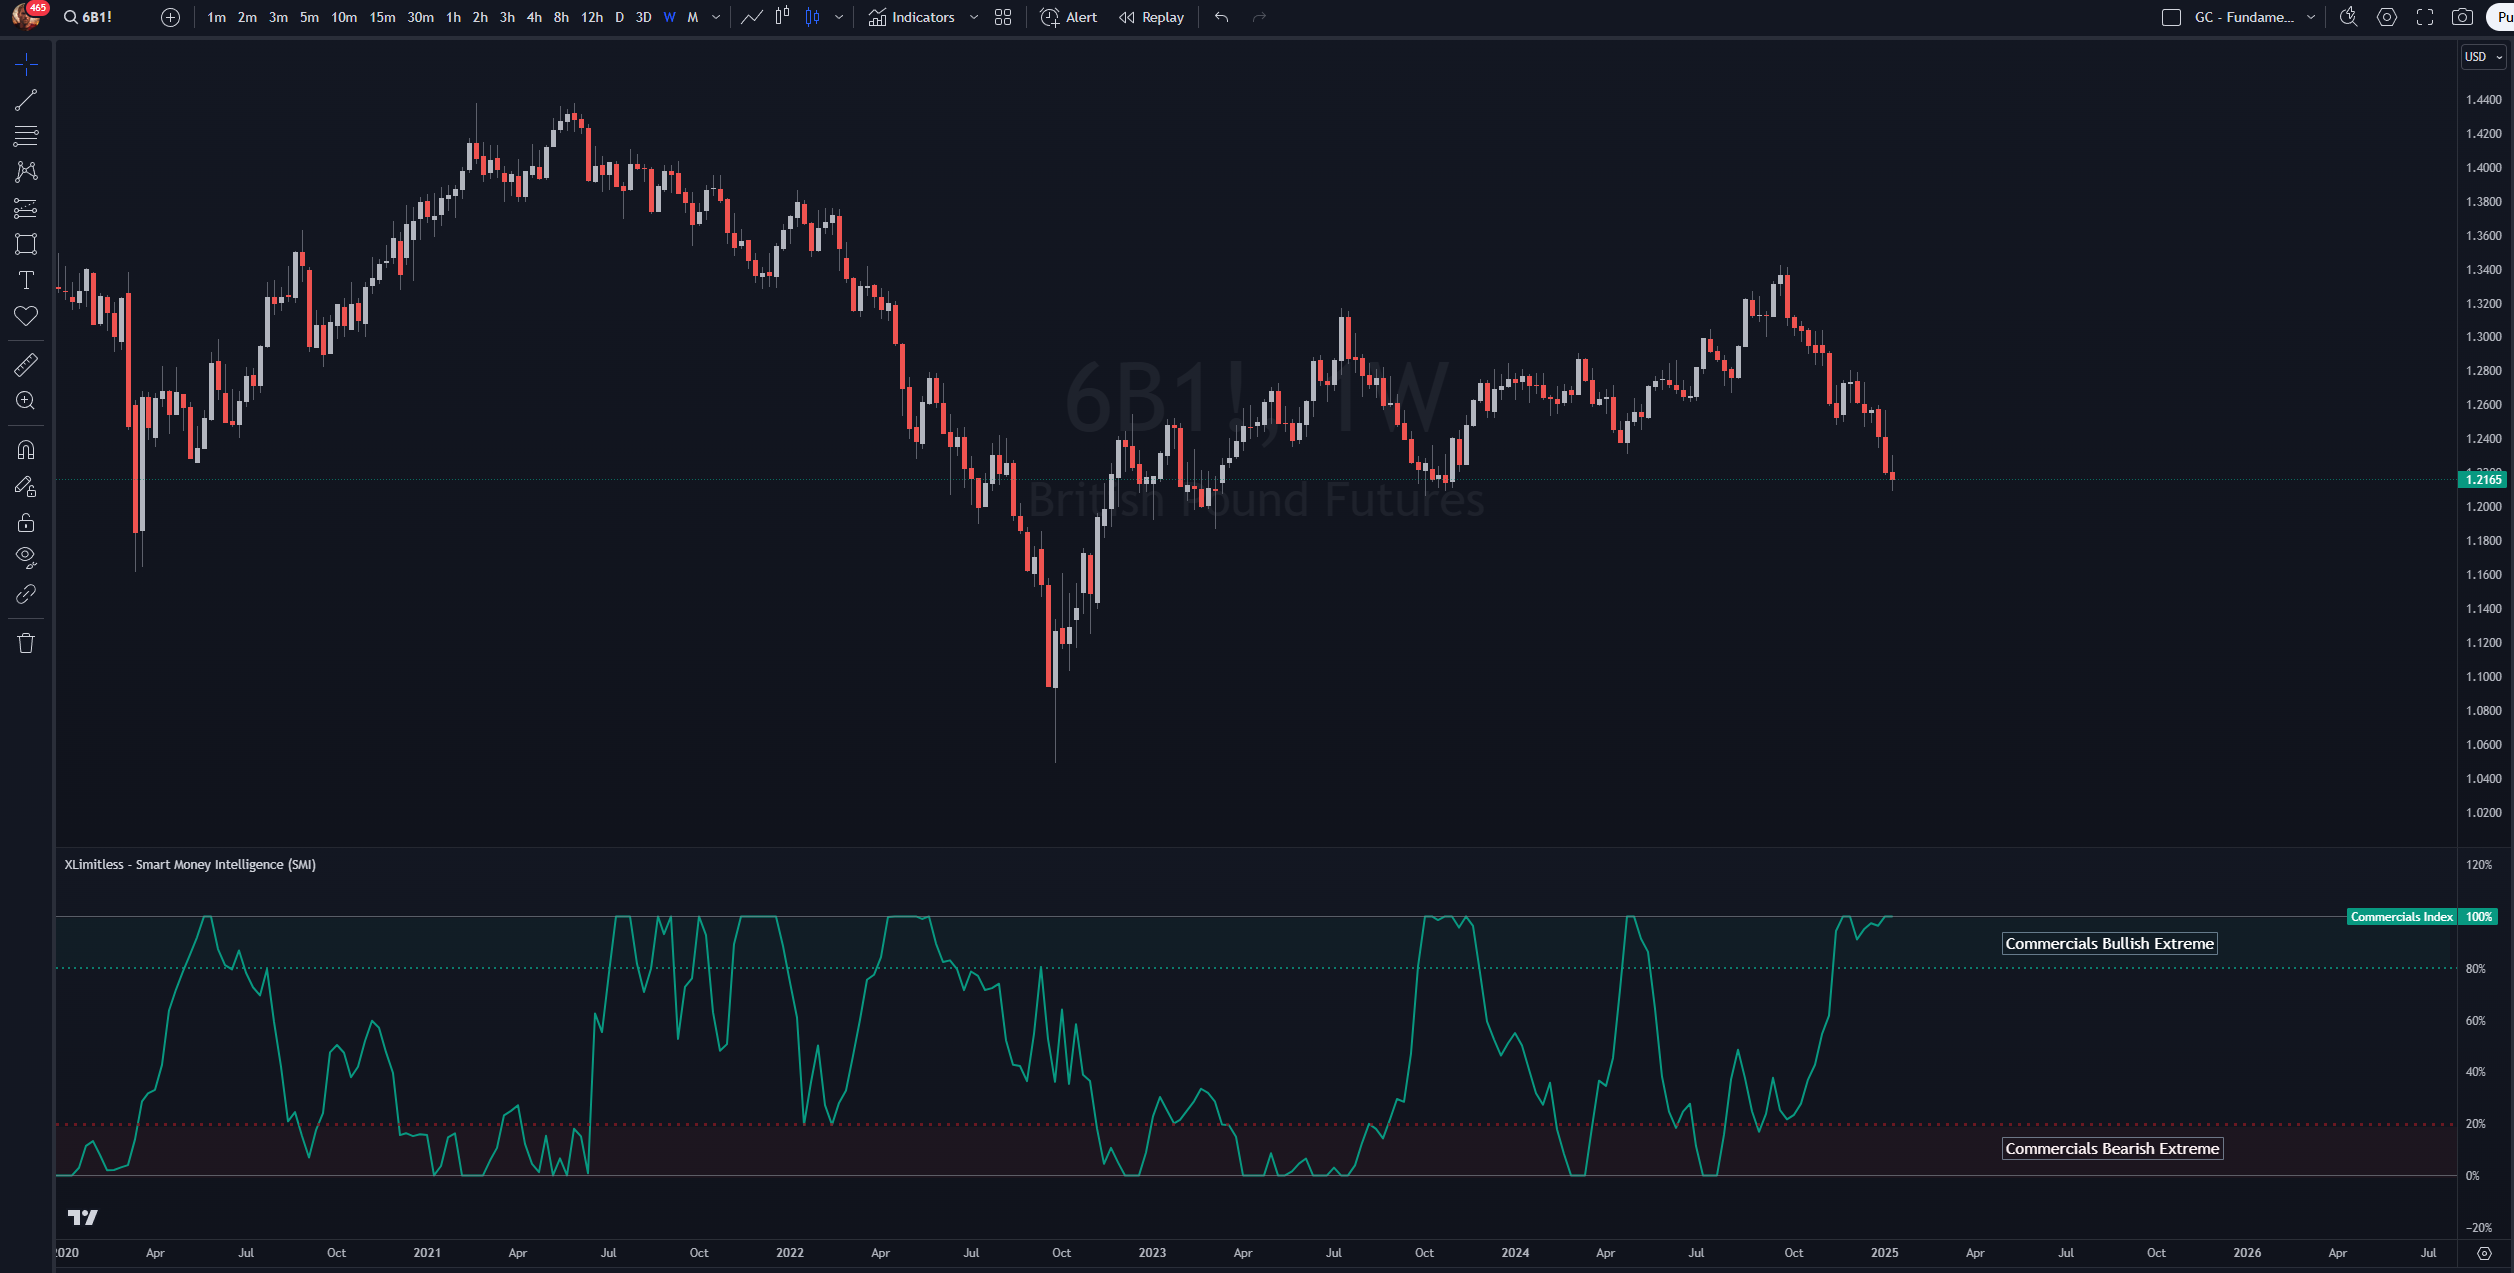Switch to the 4h timeframe
Screen dimensions: 2514x1273
tap(534, 17)
